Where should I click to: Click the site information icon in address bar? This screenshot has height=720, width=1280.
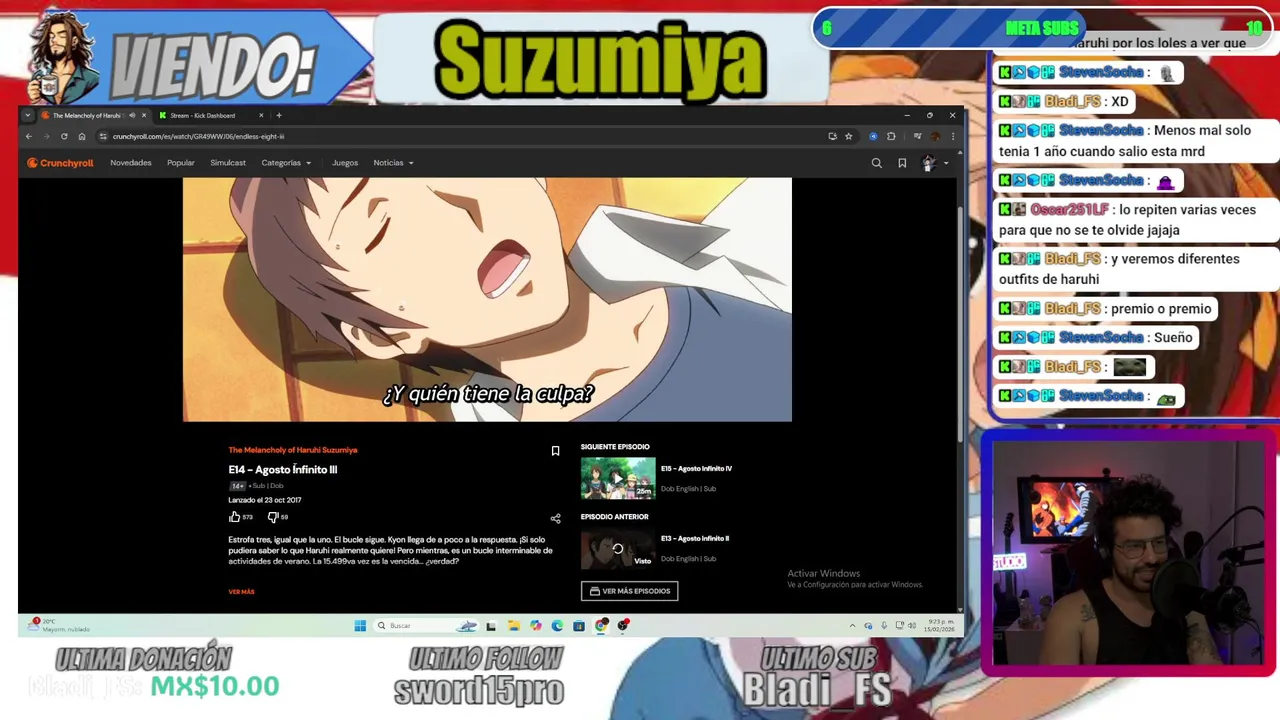tap(103, 136)
